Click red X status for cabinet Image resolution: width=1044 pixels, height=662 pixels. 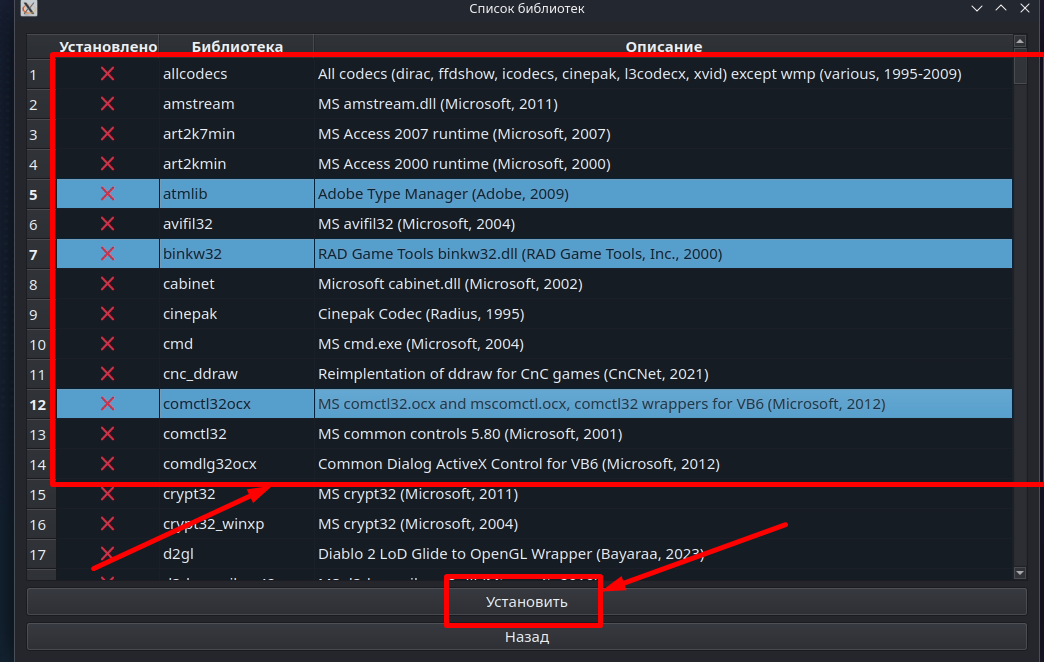tap(107, 284)
